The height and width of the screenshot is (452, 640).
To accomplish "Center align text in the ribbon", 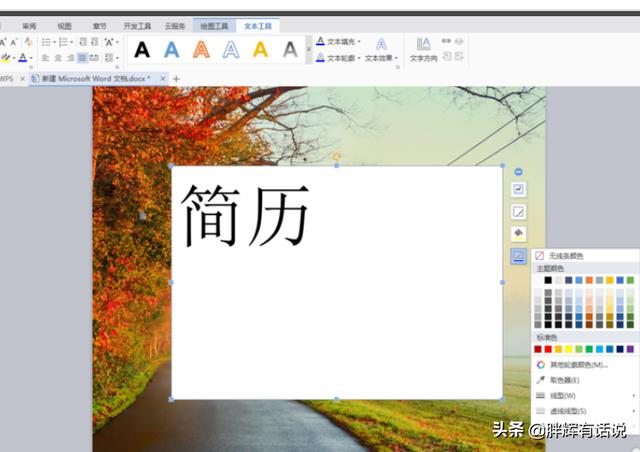I will (x=58, y=58).
